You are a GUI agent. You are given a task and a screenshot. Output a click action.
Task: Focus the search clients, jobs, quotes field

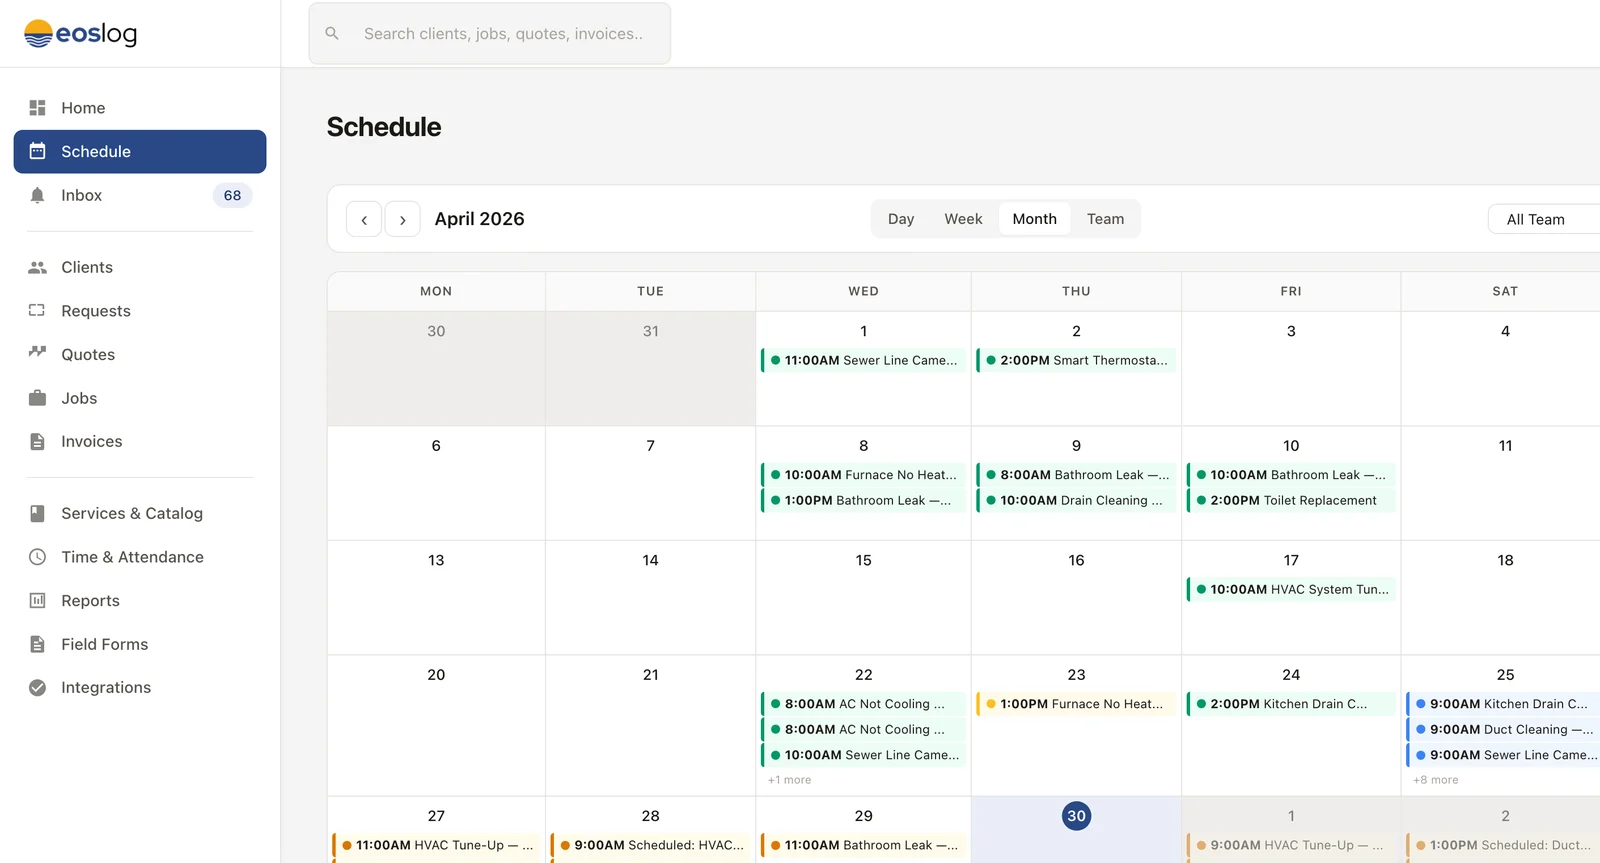[x=490, y=34]
